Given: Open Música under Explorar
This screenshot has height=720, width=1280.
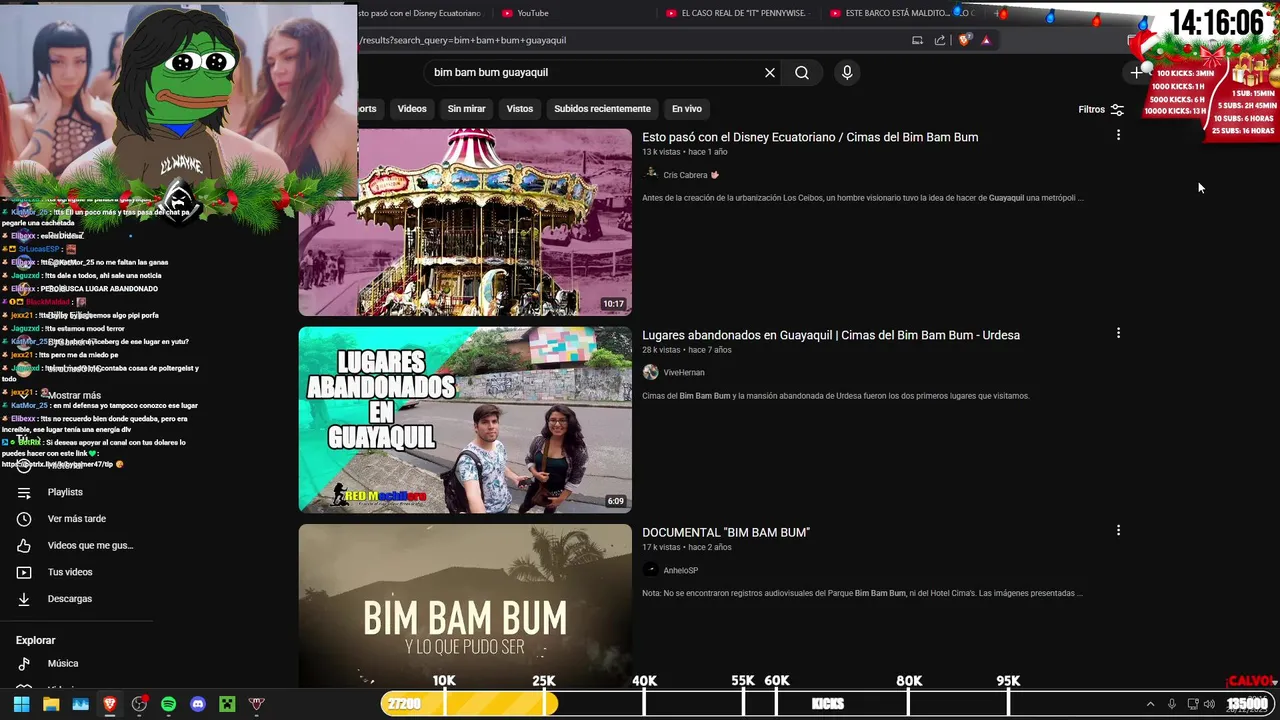Looking at the screenshot, I should [63, 663].
